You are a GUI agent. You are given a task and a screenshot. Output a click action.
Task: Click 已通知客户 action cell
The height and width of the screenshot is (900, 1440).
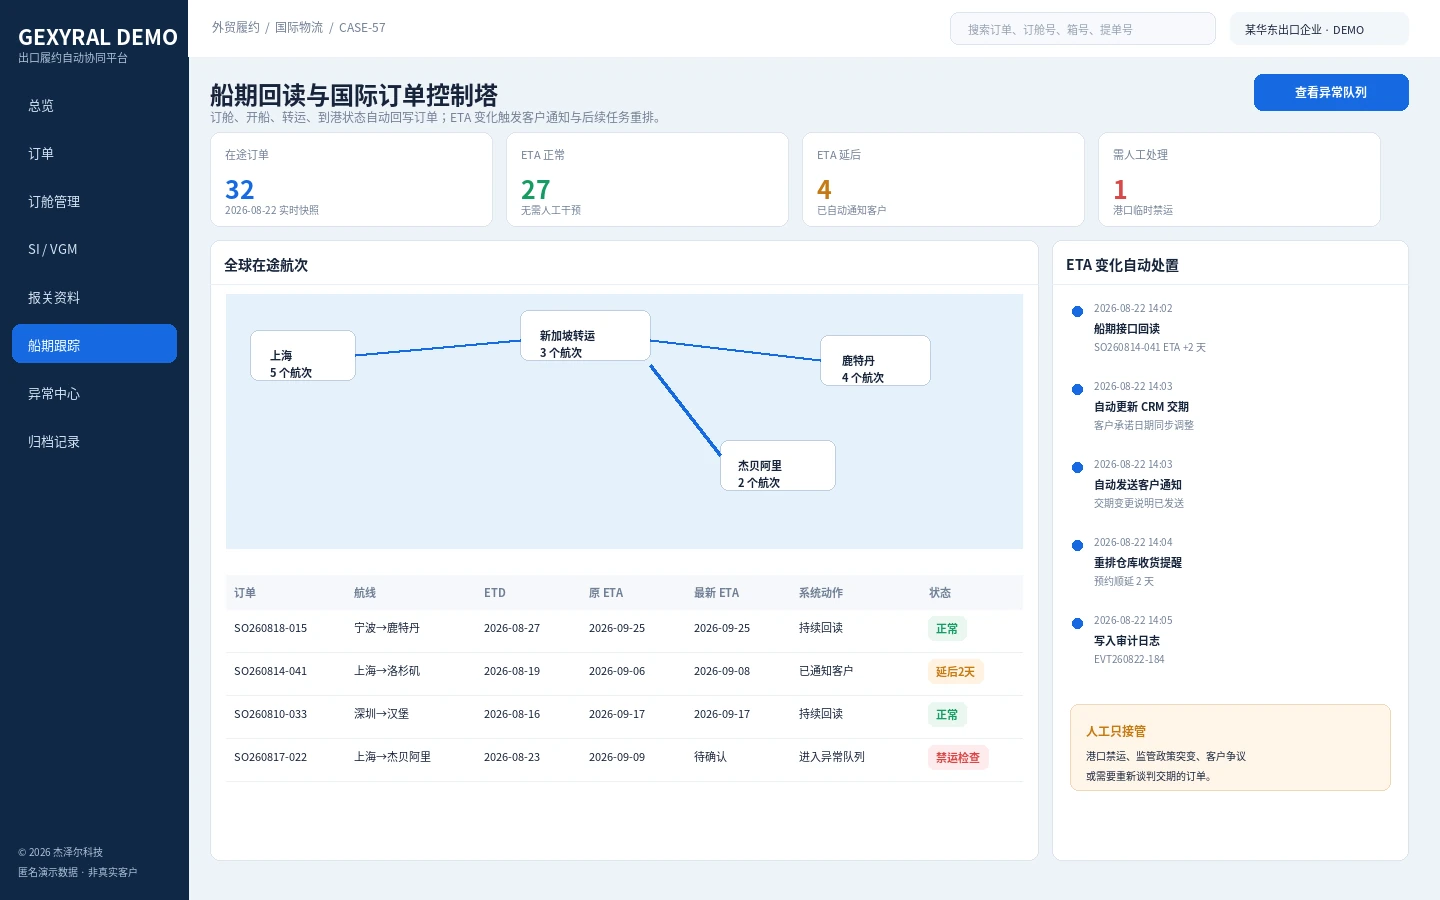point(826,671)
